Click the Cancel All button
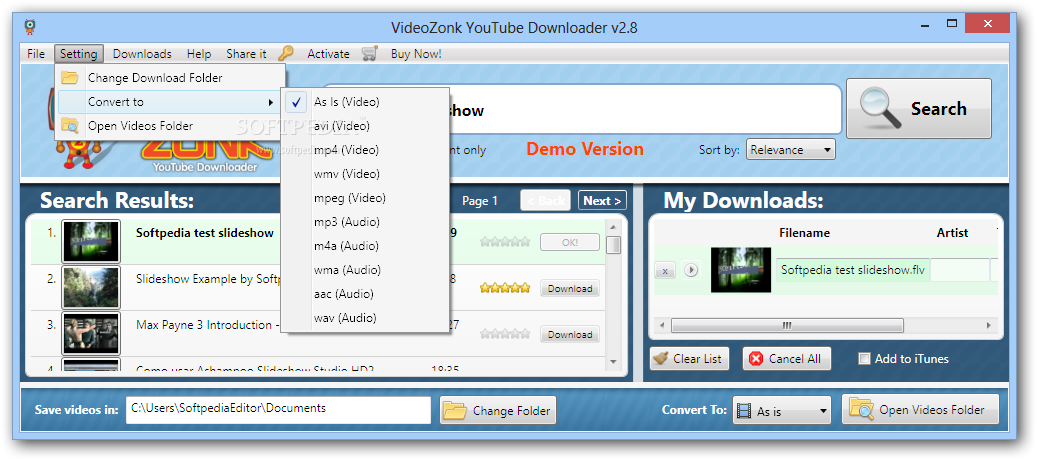 [786, 359]
